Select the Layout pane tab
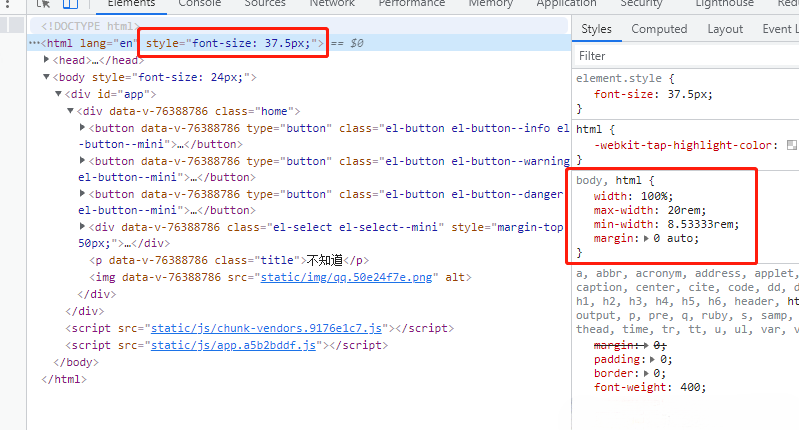Image resolution: width=799 pixels, height=430 pixels. pyautogui.click(x=725, y=29)
